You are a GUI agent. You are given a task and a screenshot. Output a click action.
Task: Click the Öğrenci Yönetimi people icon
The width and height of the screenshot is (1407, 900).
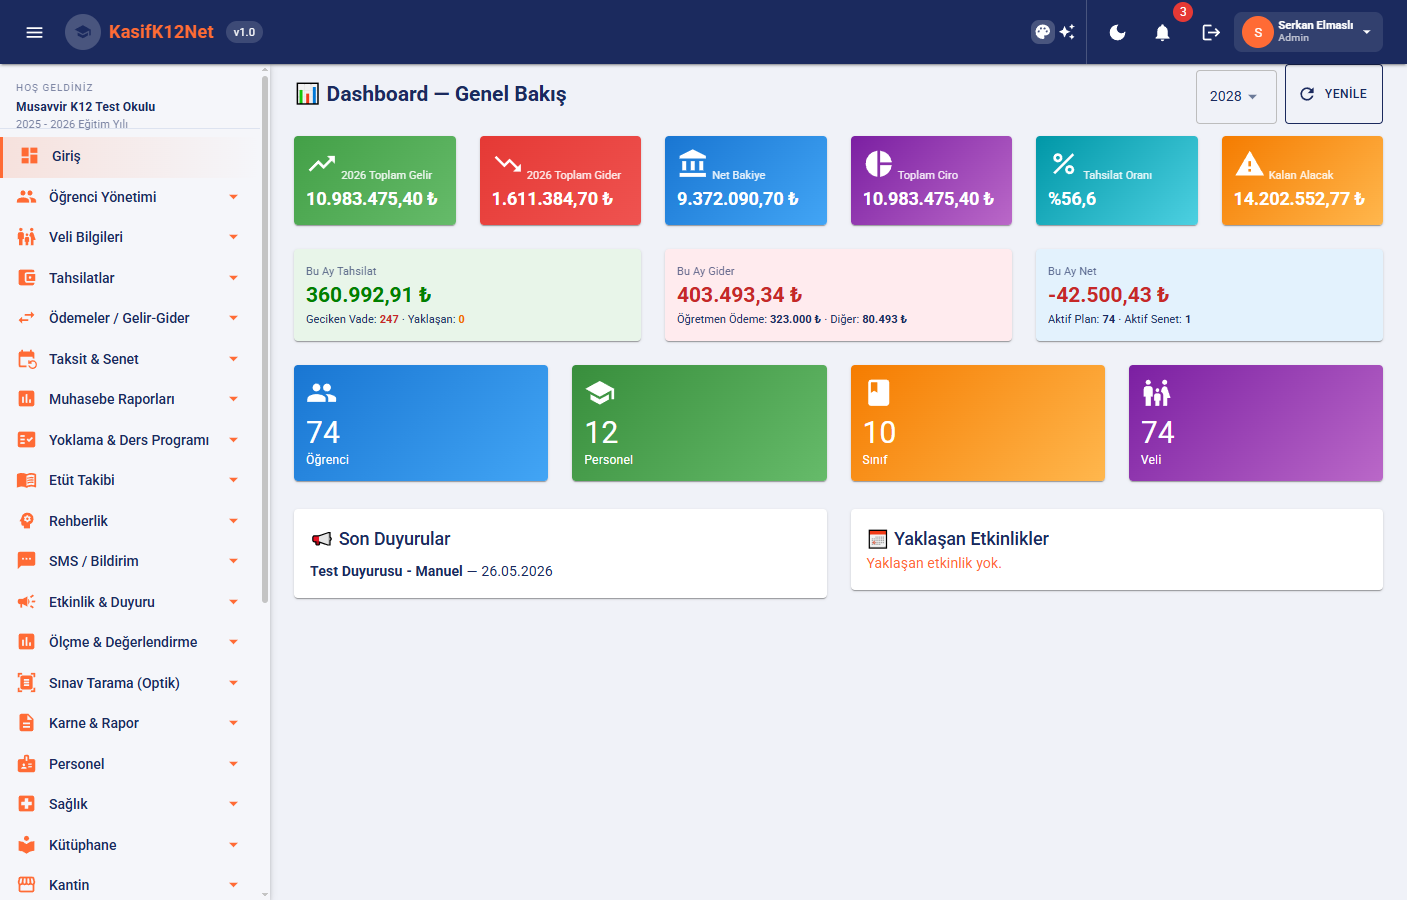27,197
